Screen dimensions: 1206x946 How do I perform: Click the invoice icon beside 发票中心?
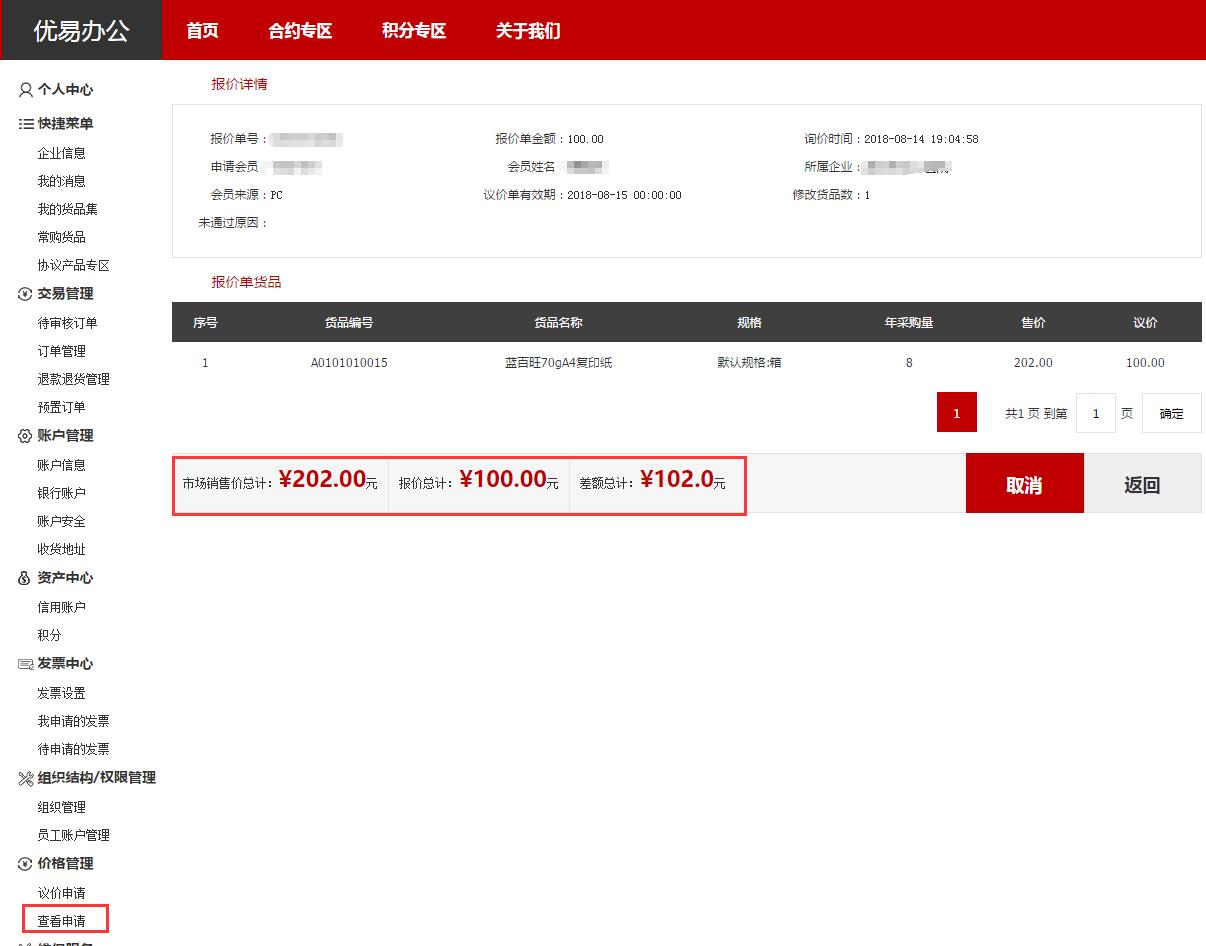coord(26,664)
